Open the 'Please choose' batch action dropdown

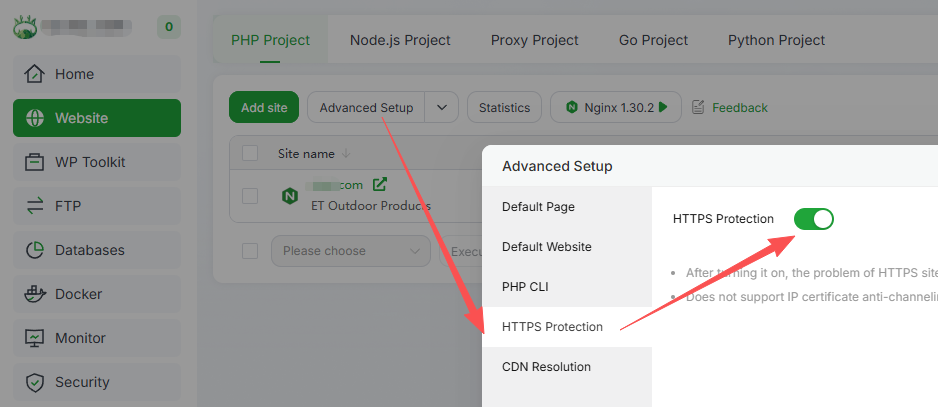point(351,251)
